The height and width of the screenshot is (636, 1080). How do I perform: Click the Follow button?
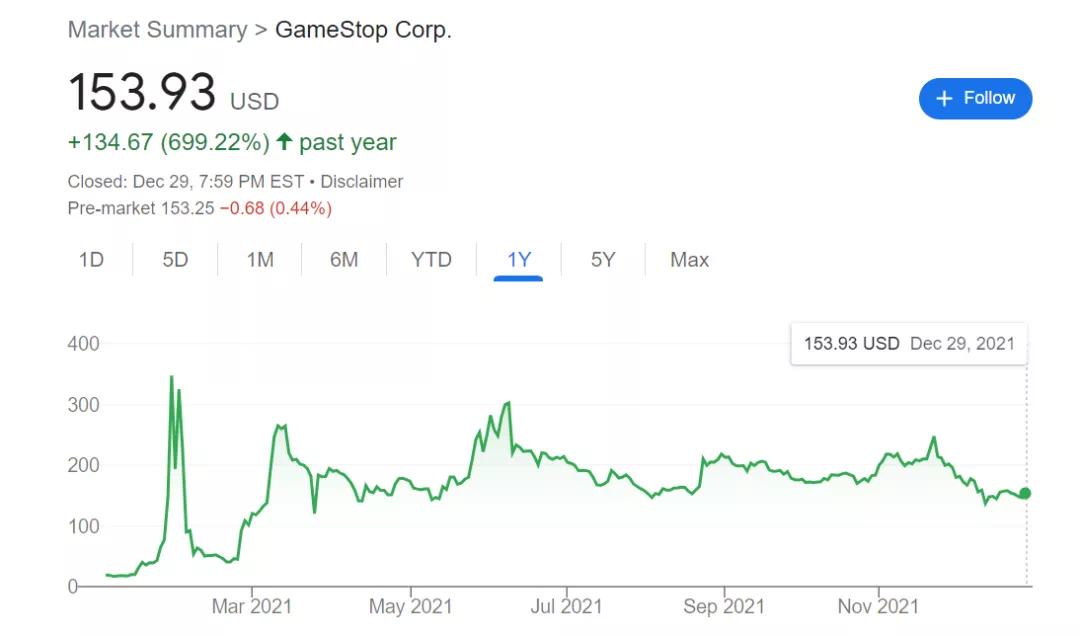(x=975, y=98)
